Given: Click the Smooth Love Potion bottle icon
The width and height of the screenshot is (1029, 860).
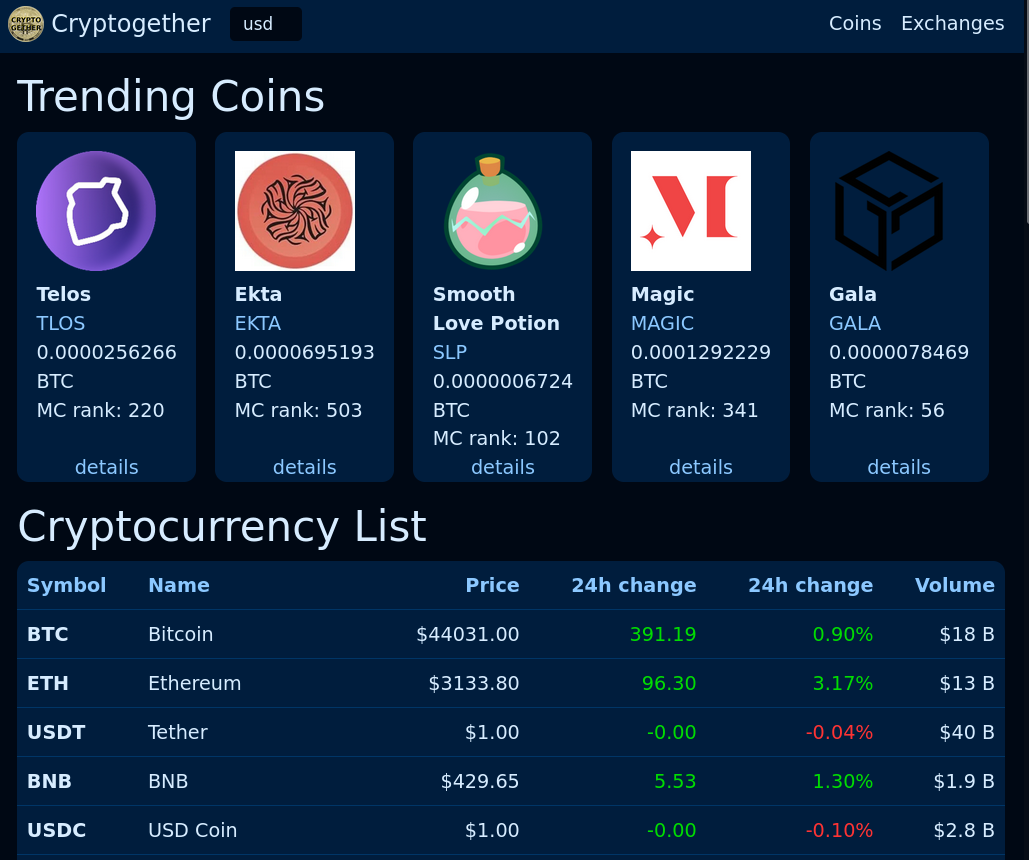Looking at the screenshot, I should pyautogui.click(x=493, y=211).
